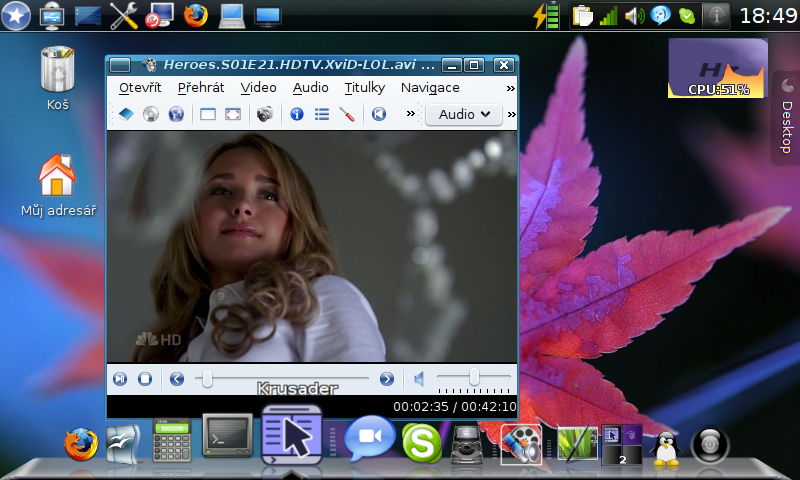Open the film reel media player dock icon
Image resolution: width=800 pixels, height=480 pixels.
pyautogui.click(x=521, y=444)
